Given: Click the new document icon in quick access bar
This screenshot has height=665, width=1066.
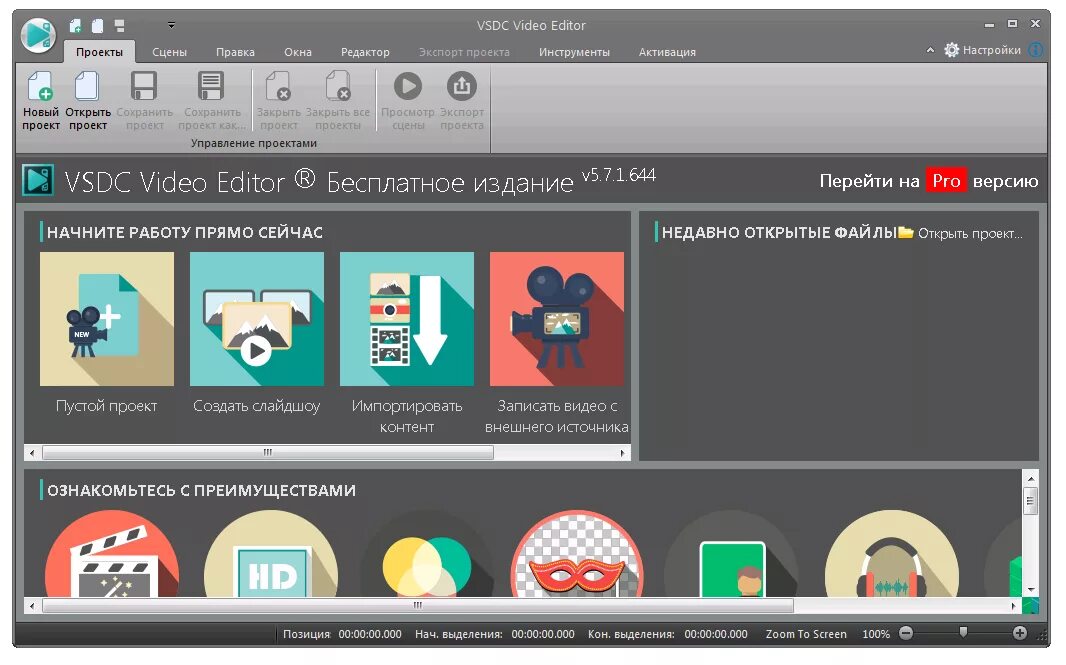Looking at the screenshot, I should (75, 26).
